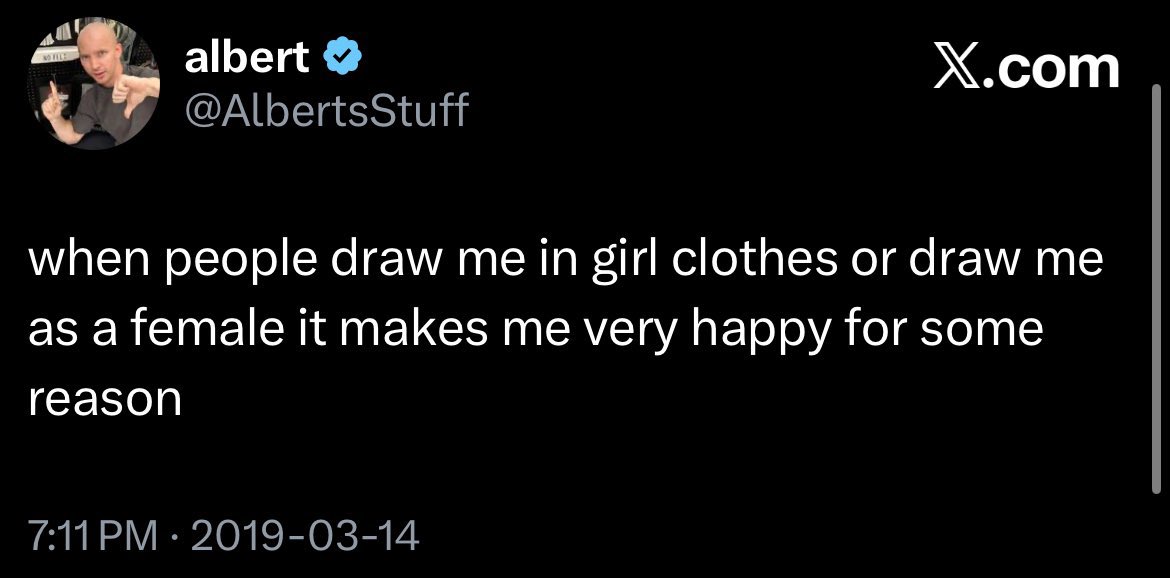The image size is (1170, 578).
Task: Click the X logo
Action: click(957, 67)
